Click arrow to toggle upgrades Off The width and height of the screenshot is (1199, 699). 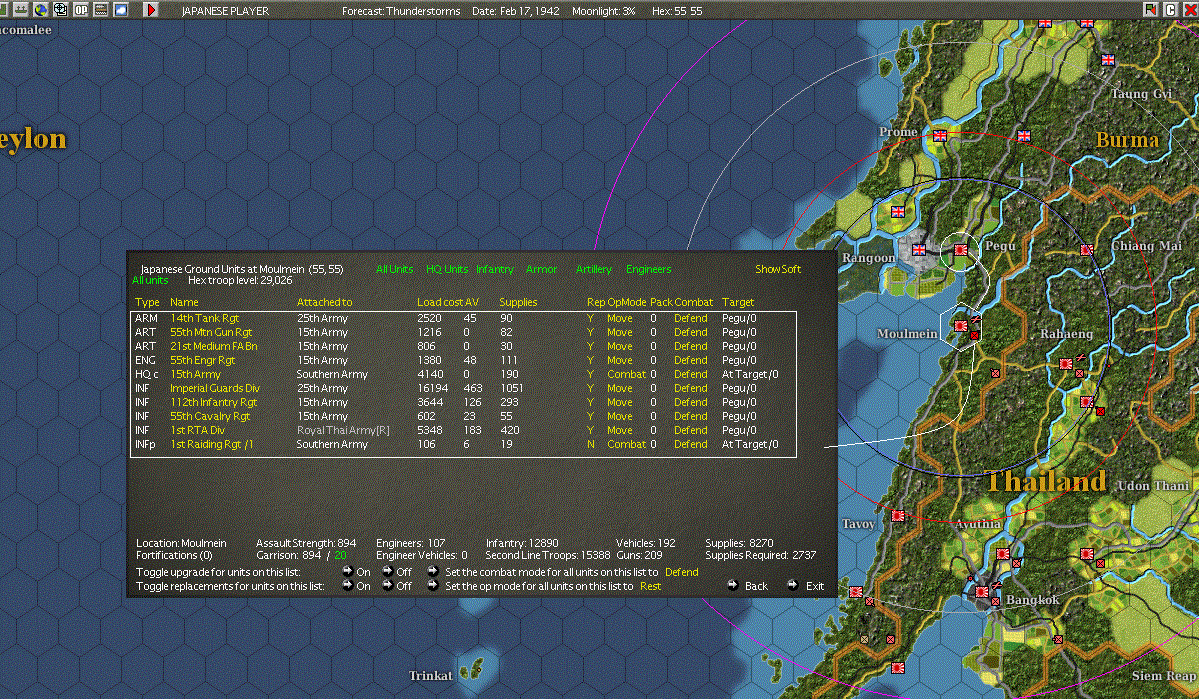point(388,571)
